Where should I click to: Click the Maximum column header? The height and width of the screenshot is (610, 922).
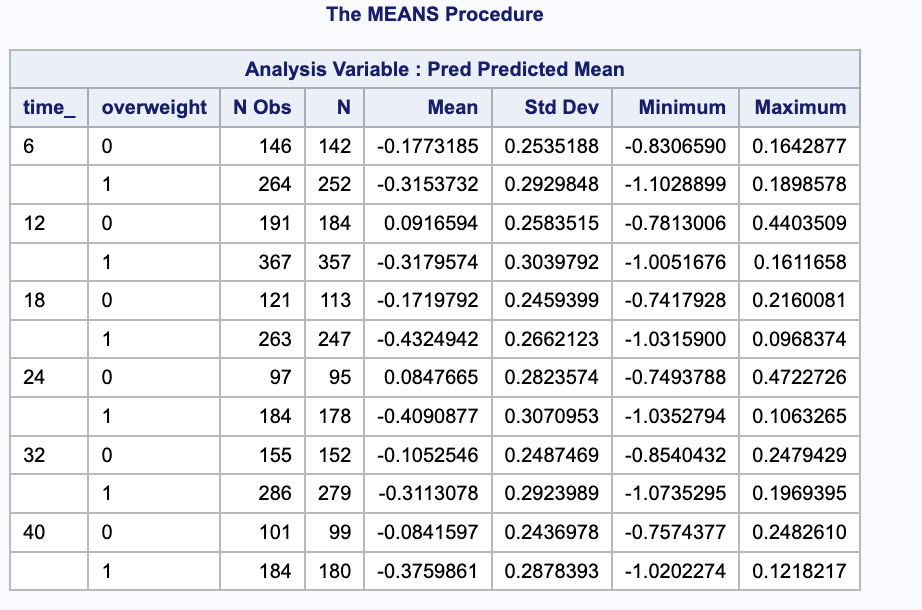tap(799, 108)
